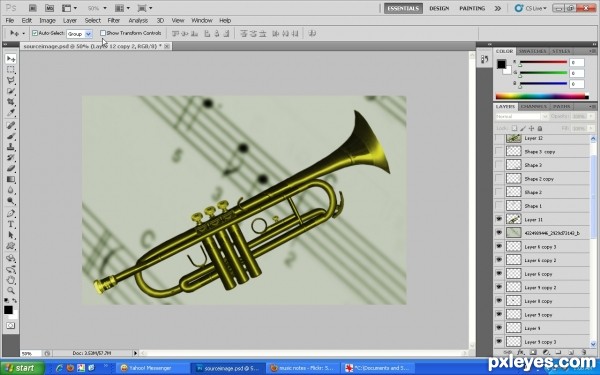Select the Hand tool
The image size is (600, 375).
tap(11, 280)
